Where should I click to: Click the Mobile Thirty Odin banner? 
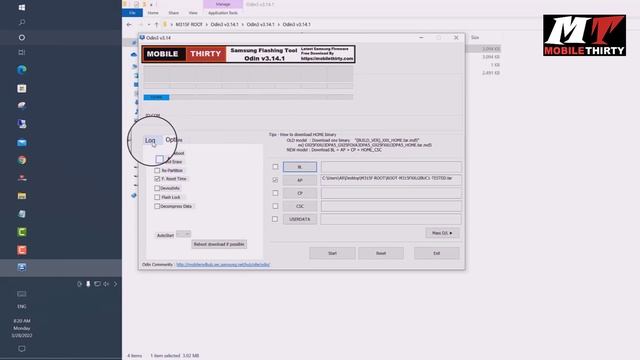click(x=248, y=54)
